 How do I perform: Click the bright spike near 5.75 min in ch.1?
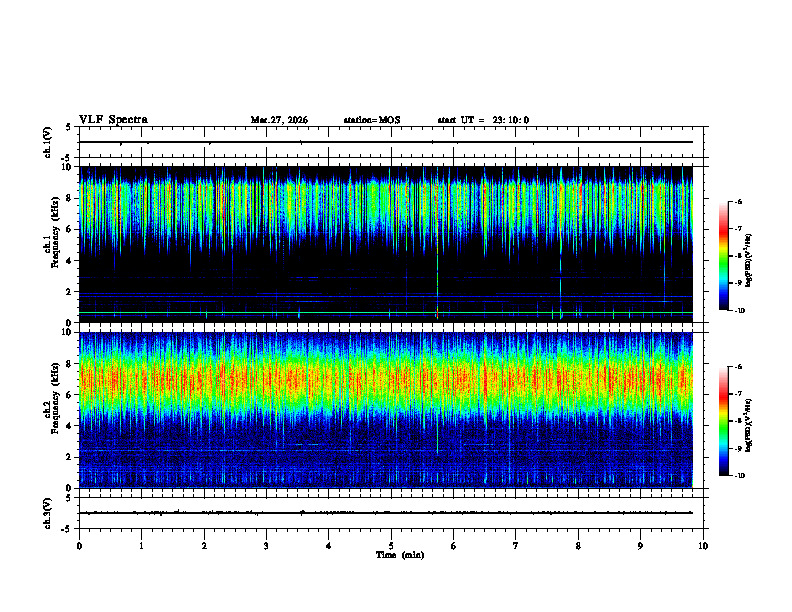(437, 242)
